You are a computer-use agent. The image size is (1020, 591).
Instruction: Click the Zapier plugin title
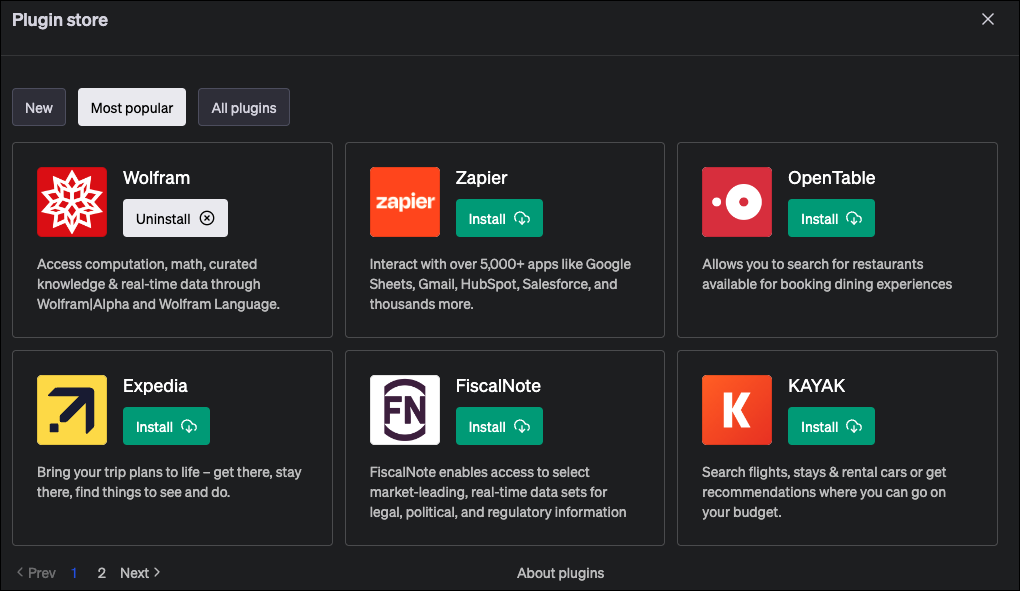coord(481,177)
